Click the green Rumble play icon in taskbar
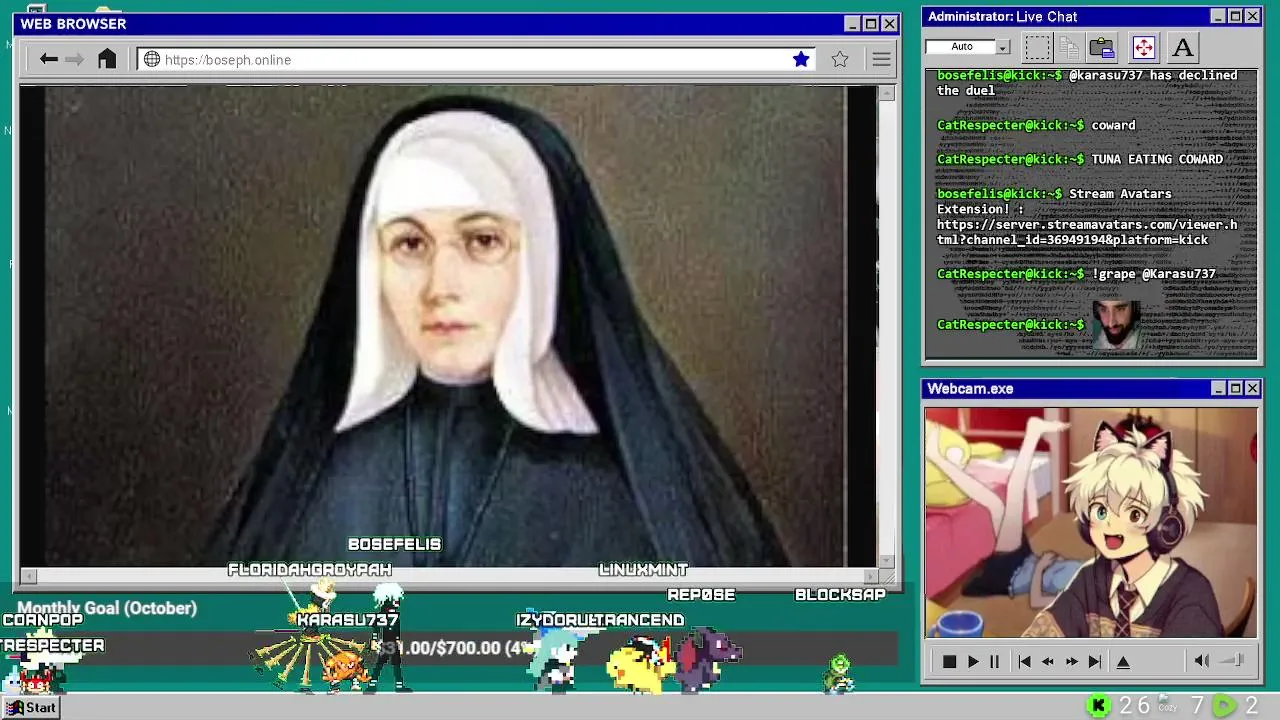Viewport: 1280px width, 720px height. pos(1224,706)
